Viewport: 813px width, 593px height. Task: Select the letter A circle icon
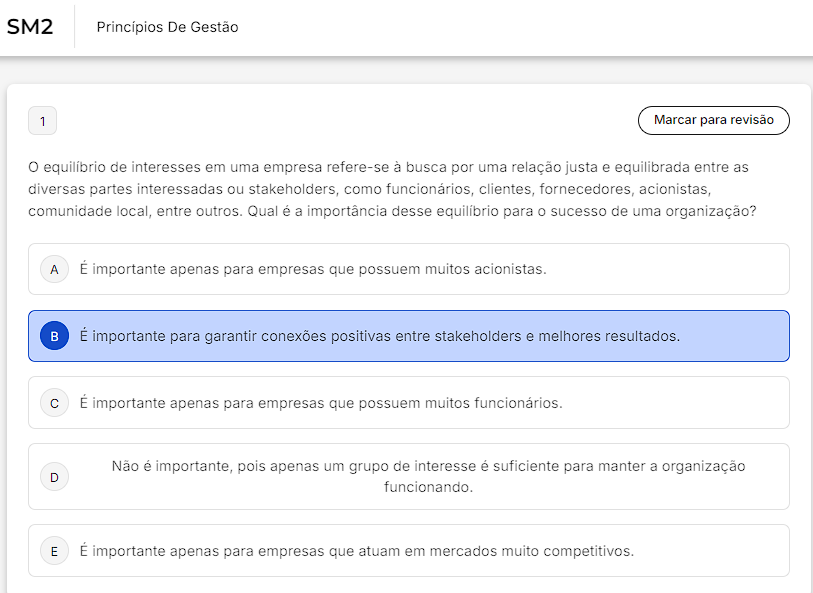[x=54, y=269]
